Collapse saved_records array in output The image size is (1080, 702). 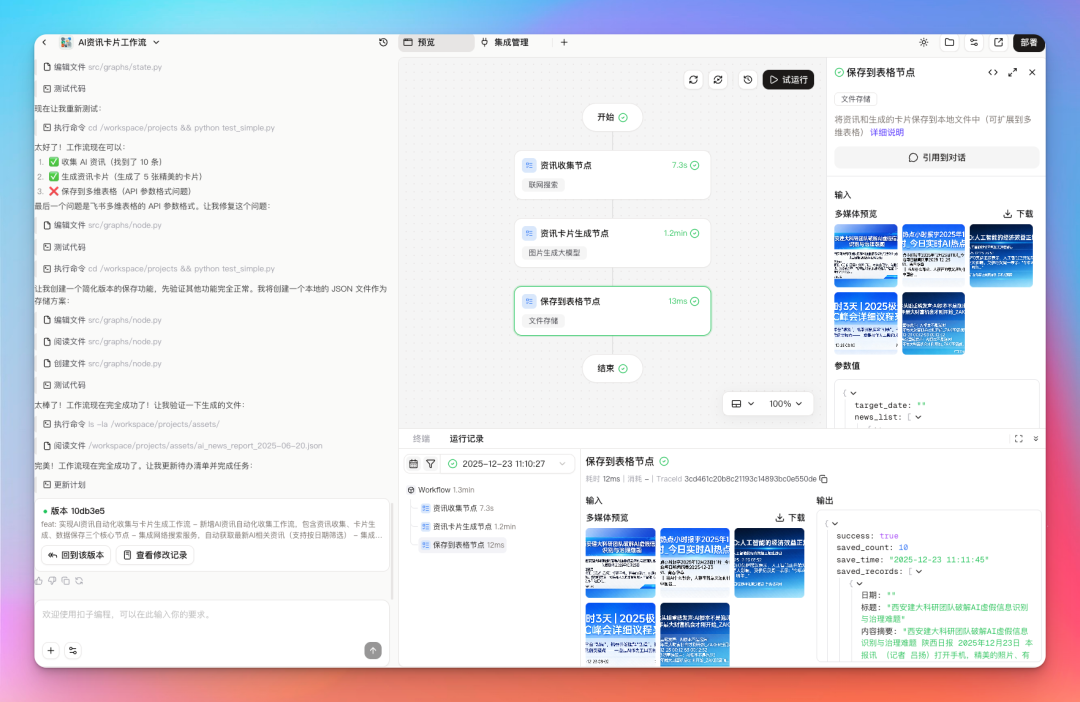(919, 572)
